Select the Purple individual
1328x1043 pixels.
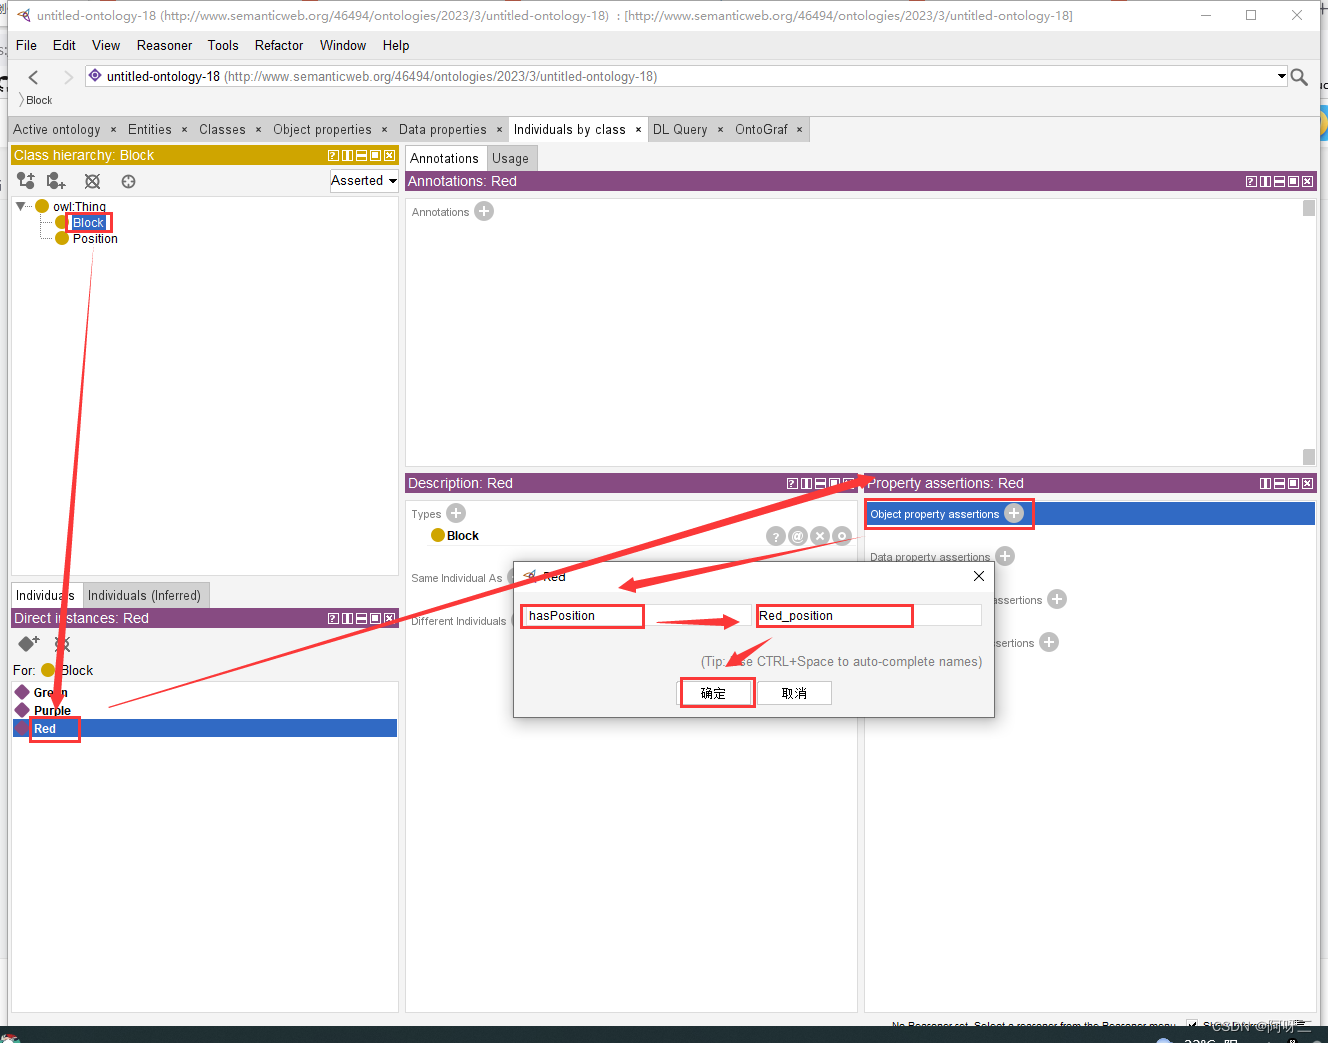point(52,710)
